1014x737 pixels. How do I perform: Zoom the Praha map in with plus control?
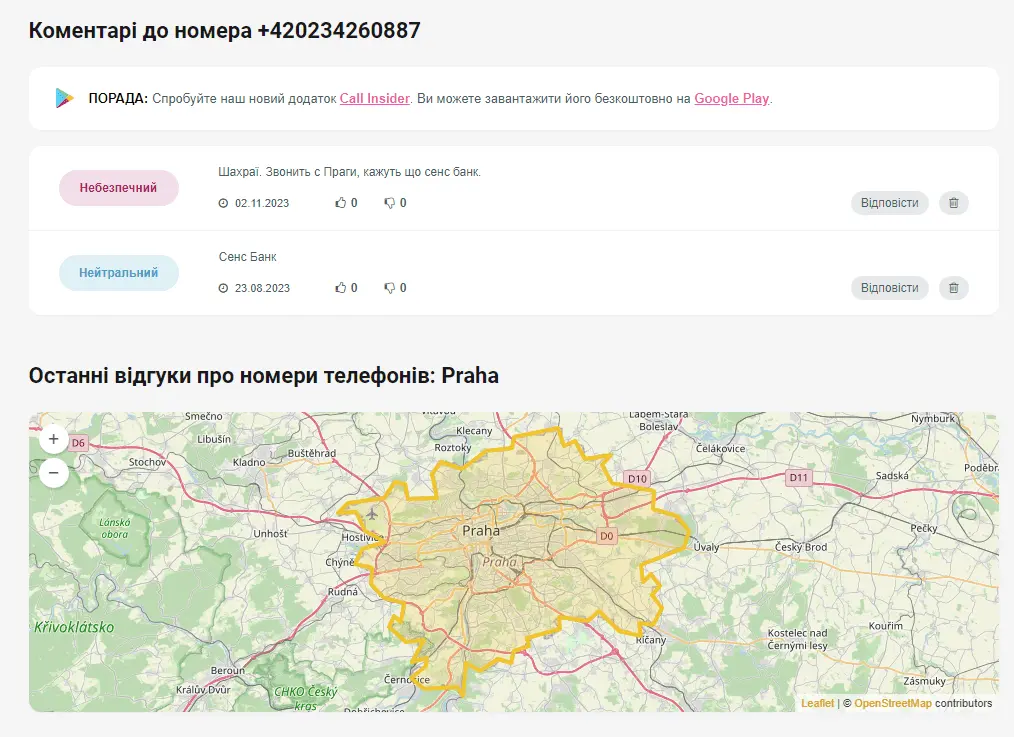point(54,438)
